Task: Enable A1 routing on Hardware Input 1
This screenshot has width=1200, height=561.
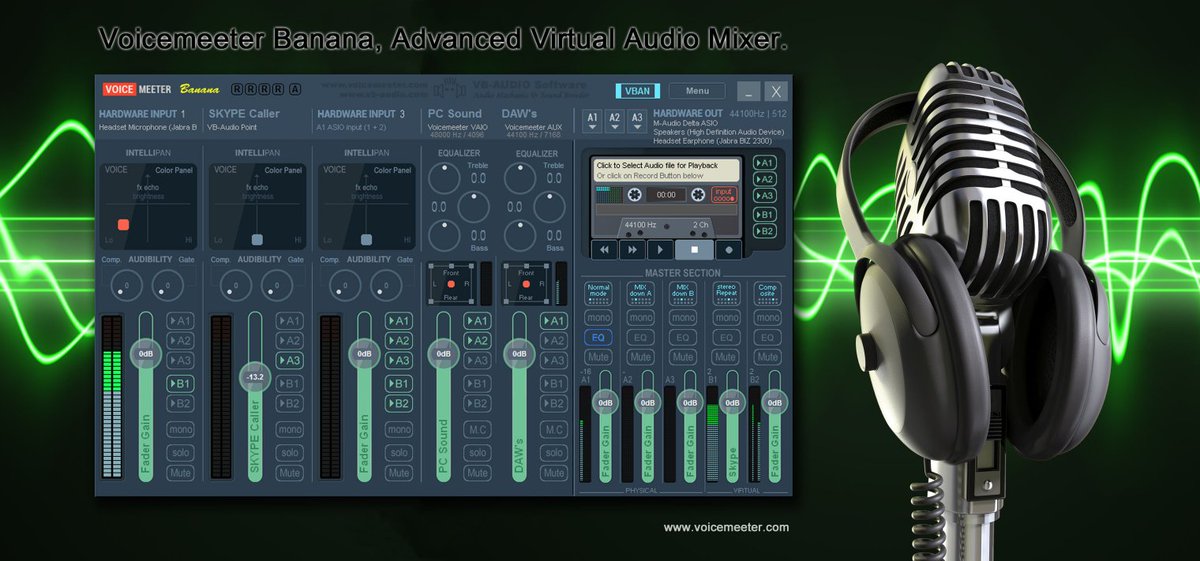Action: [x=180, y=321]
